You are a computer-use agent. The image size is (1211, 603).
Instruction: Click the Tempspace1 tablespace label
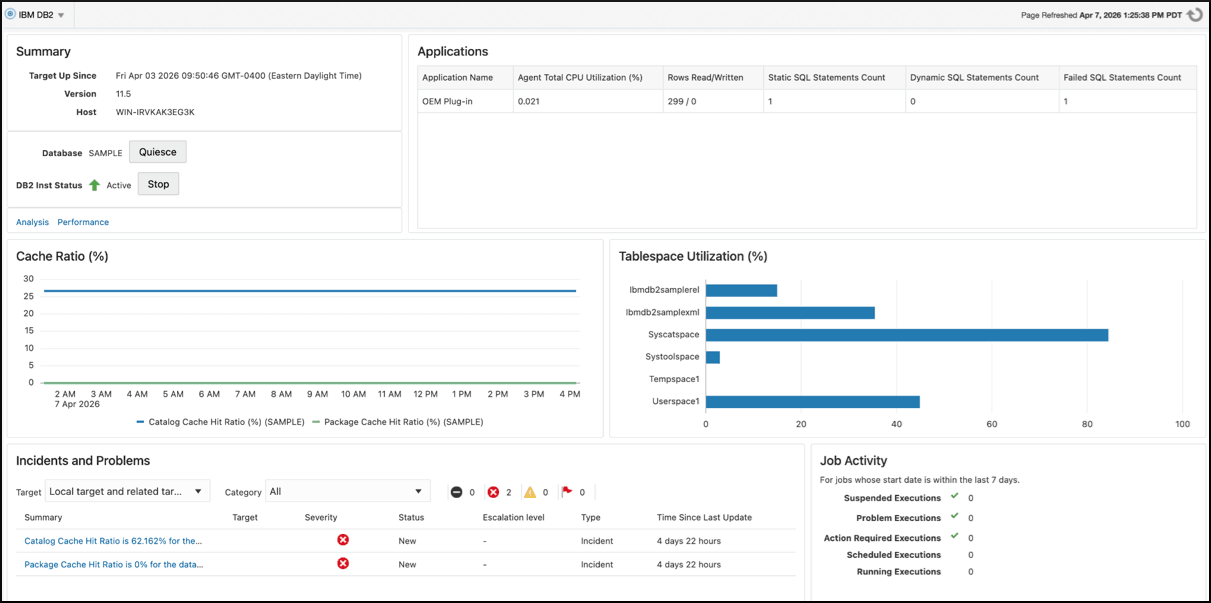673,379
